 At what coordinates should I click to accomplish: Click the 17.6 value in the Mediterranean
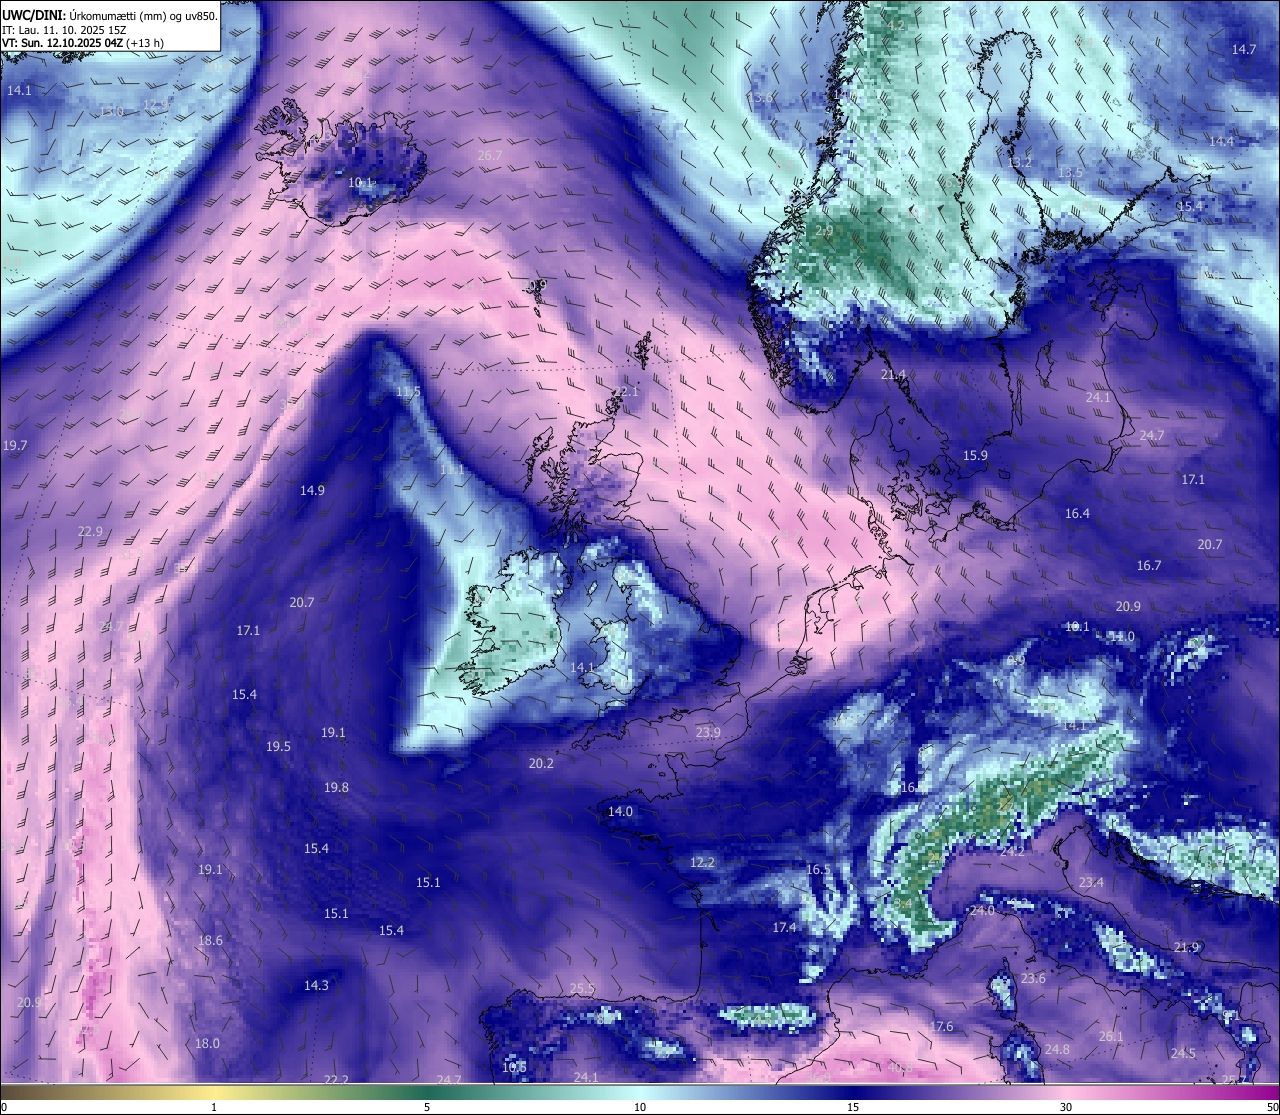click(x=941, y=1027)
